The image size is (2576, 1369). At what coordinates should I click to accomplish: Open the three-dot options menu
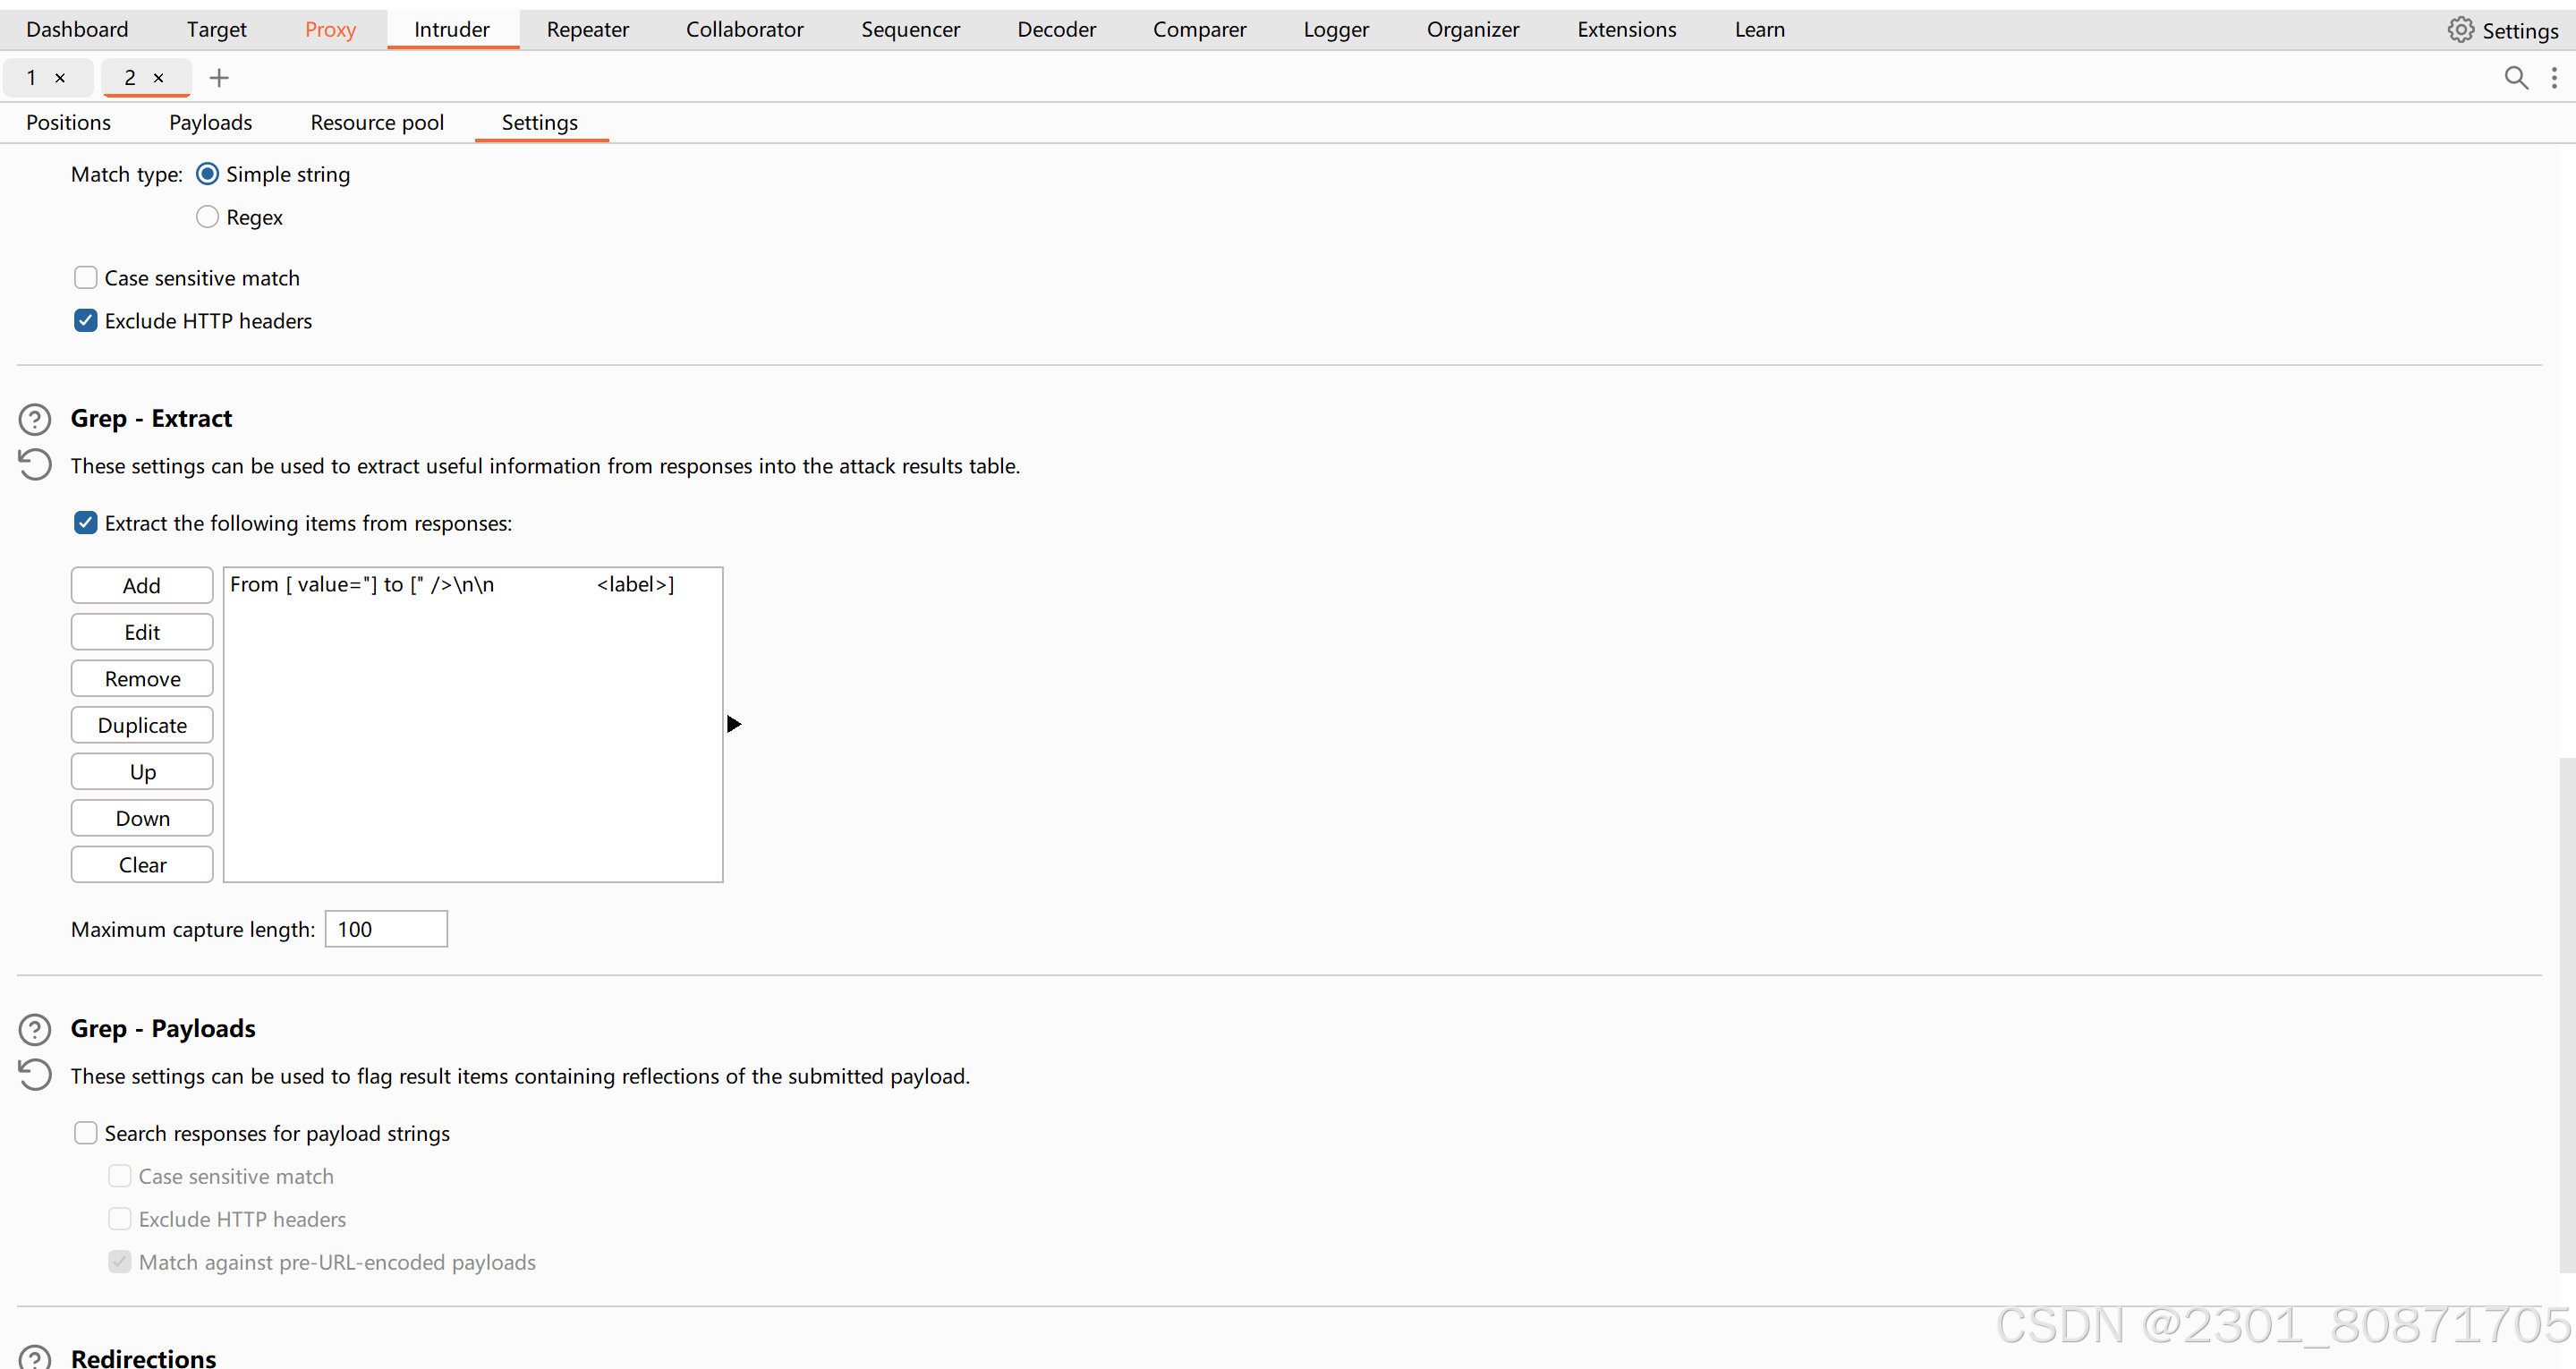tap(2553, 78)
